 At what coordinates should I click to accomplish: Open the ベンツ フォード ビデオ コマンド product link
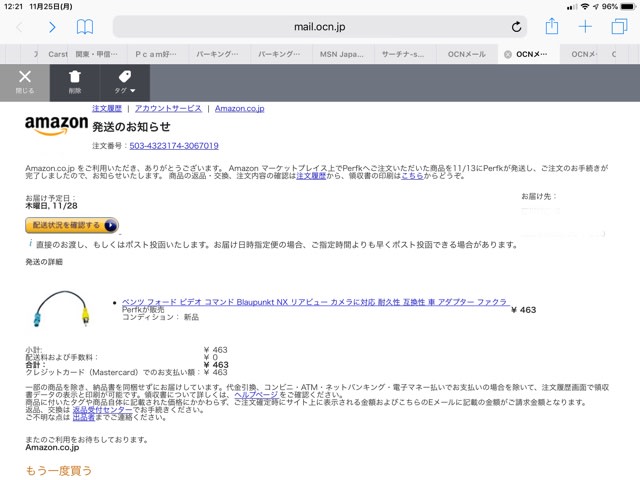pyautogui.click(x=314, y=302)
